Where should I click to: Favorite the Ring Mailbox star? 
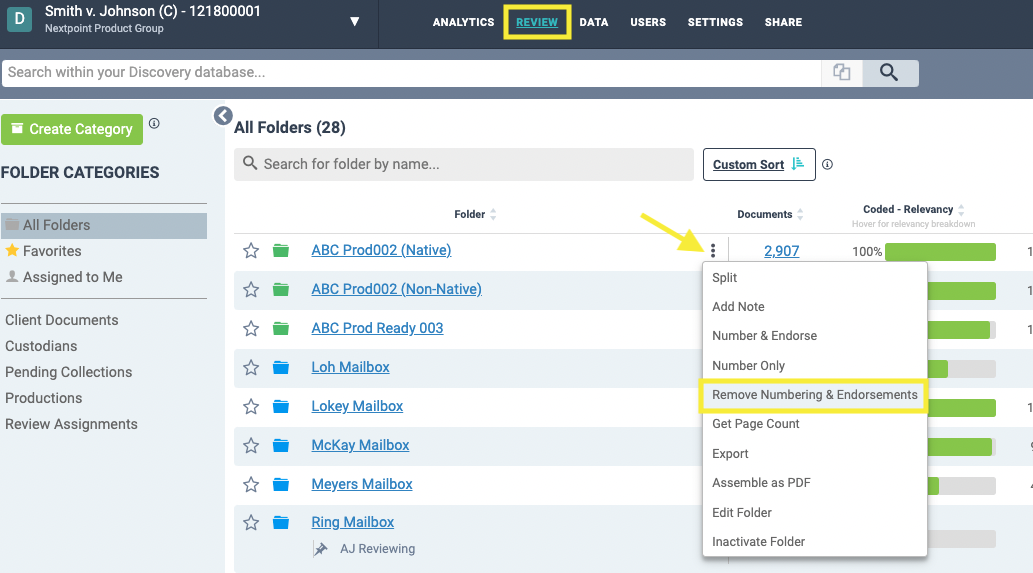pyautogui.click(x=251, y=522)
